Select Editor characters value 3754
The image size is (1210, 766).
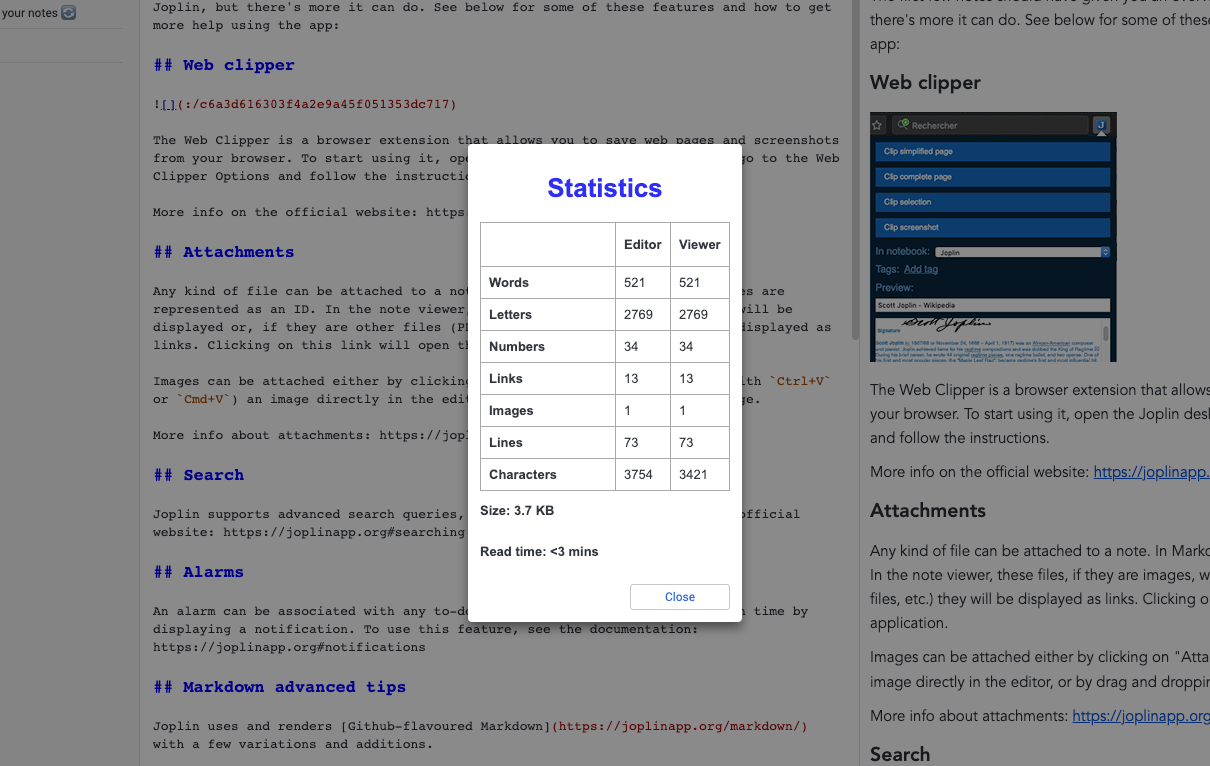(638, 475)
